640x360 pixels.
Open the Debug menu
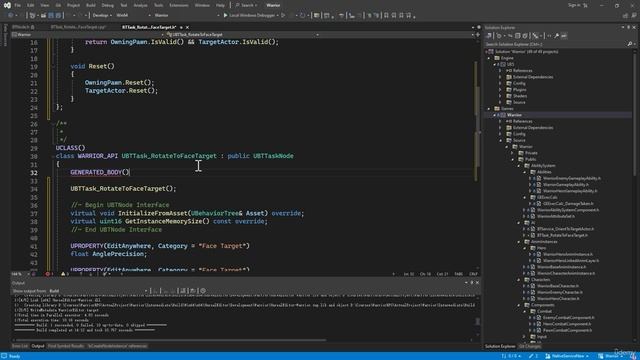107,5
